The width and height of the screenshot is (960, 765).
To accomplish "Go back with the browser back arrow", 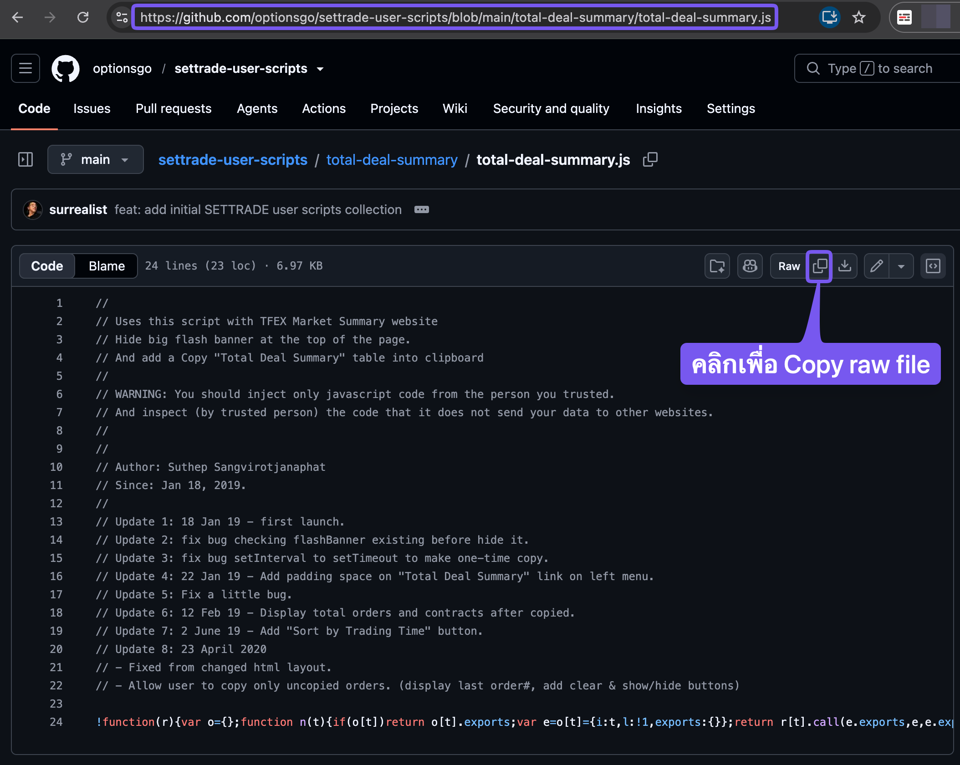I will (17, 17).
